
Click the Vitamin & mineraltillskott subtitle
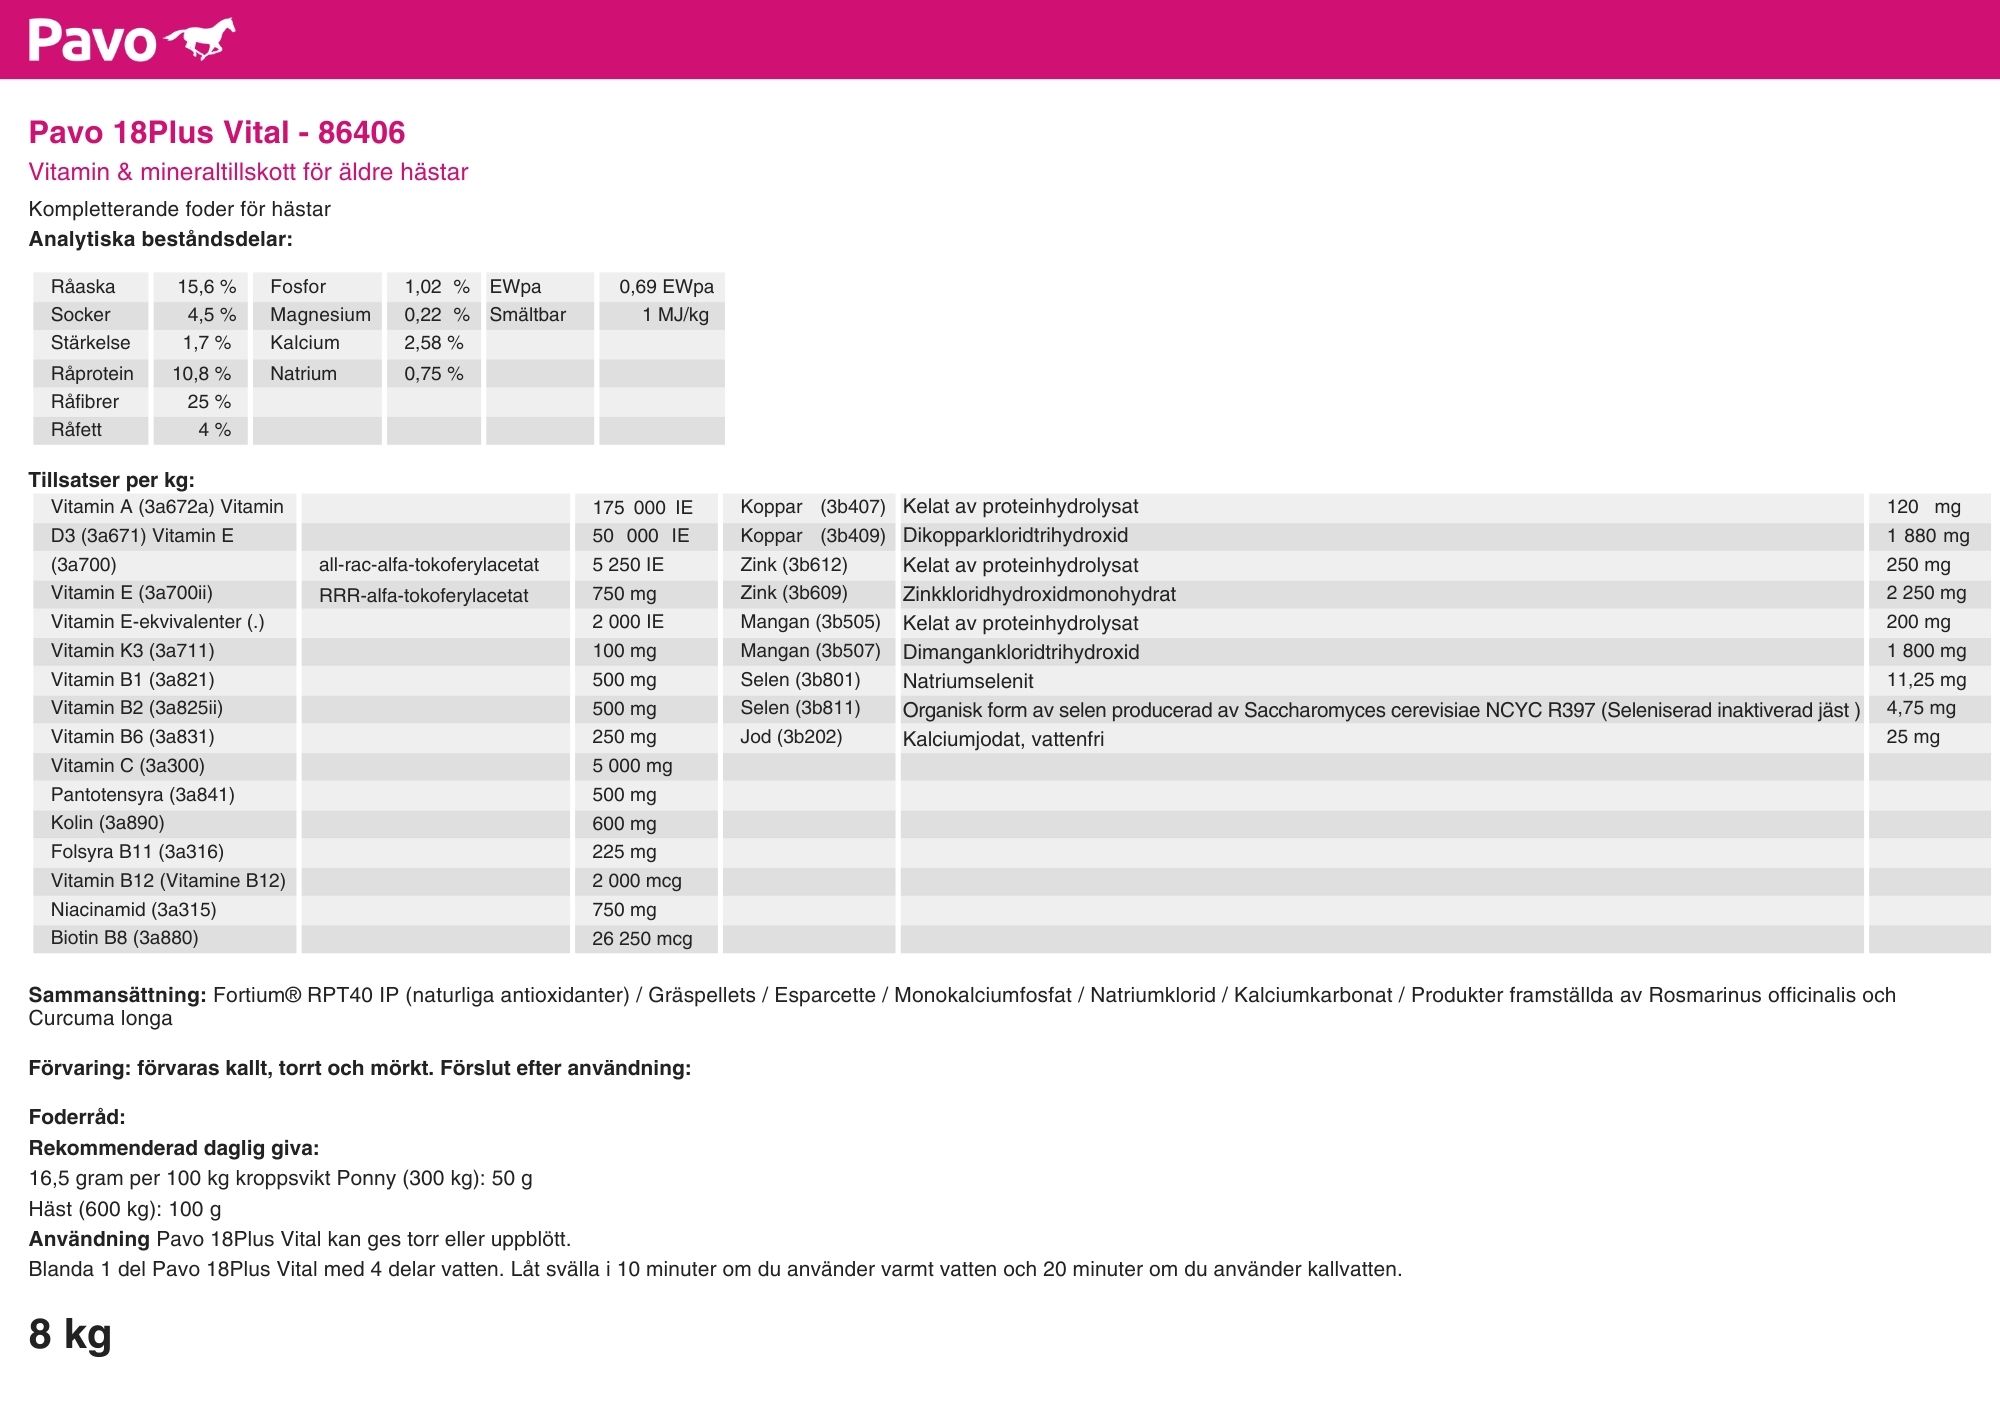tap(248, 172)
